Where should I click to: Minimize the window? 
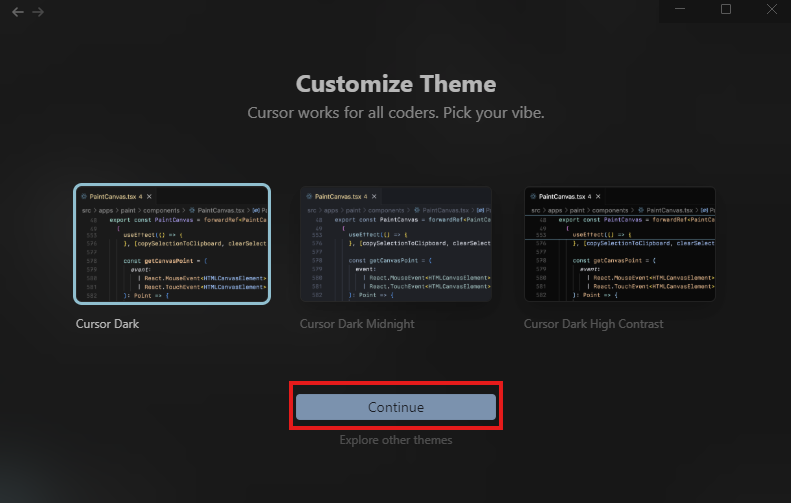click(x=680, y=9)
